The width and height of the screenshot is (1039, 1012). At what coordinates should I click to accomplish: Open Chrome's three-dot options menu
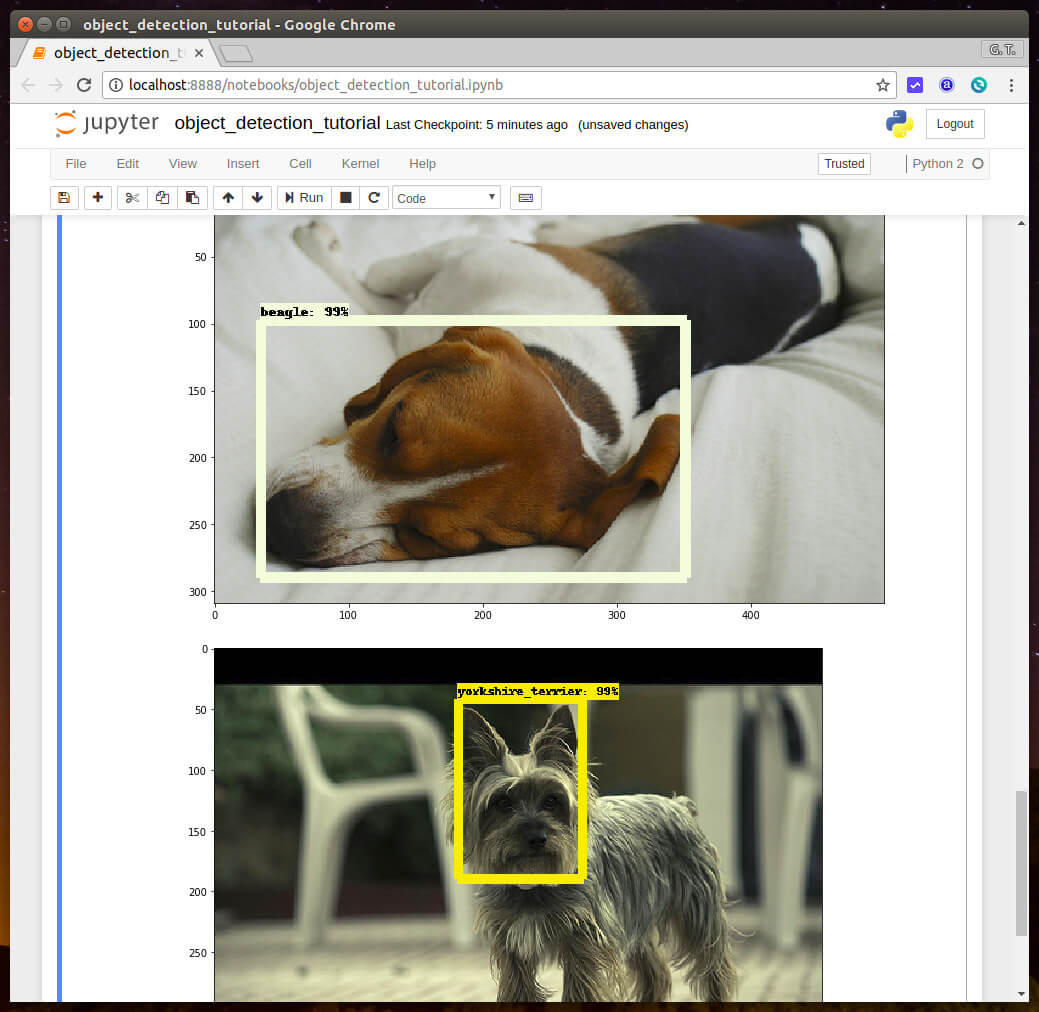(x=1012, y=85)
